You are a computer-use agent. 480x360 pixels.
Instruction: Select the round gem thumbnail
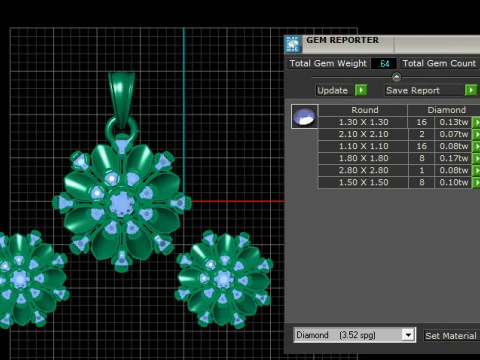point(304,116)
